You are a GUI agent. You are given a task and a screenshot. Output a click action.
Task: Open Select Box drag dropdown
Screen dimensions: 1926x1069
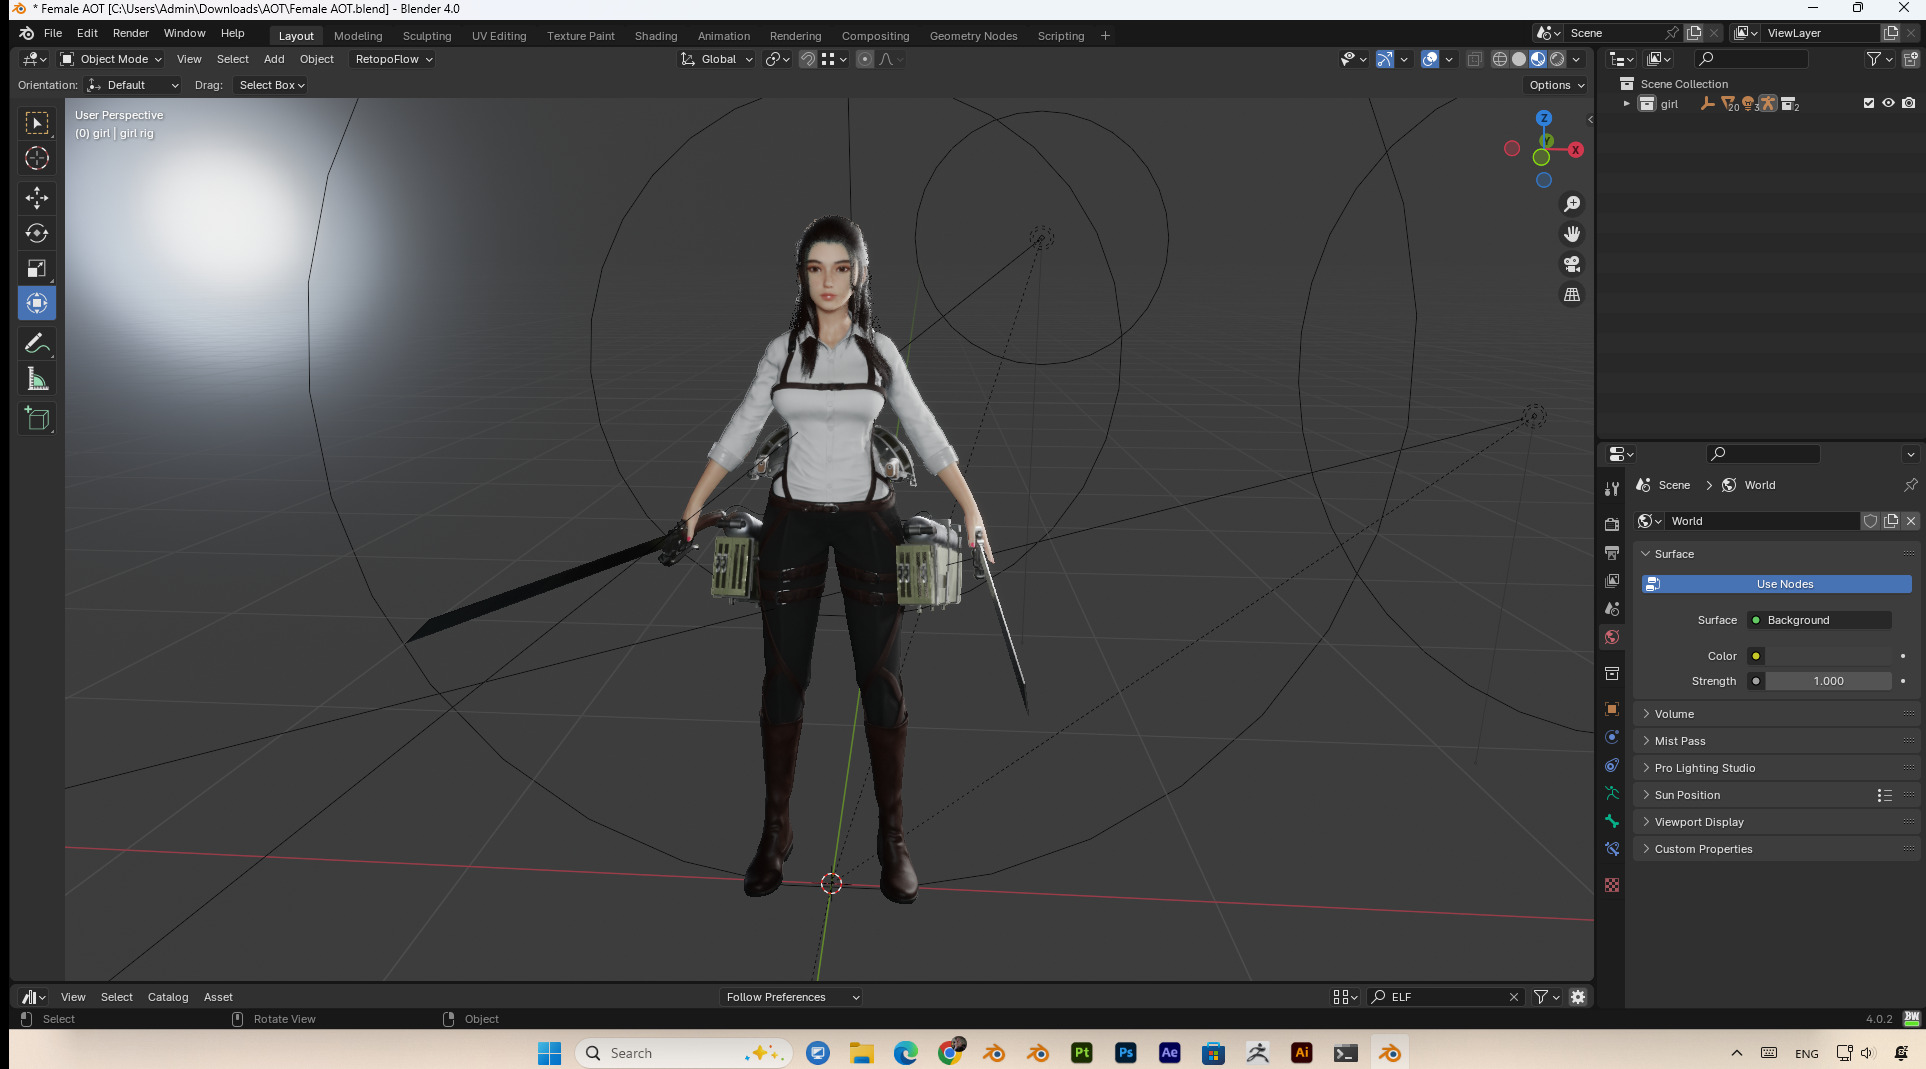pyautogui.click(x=271, y=85)
